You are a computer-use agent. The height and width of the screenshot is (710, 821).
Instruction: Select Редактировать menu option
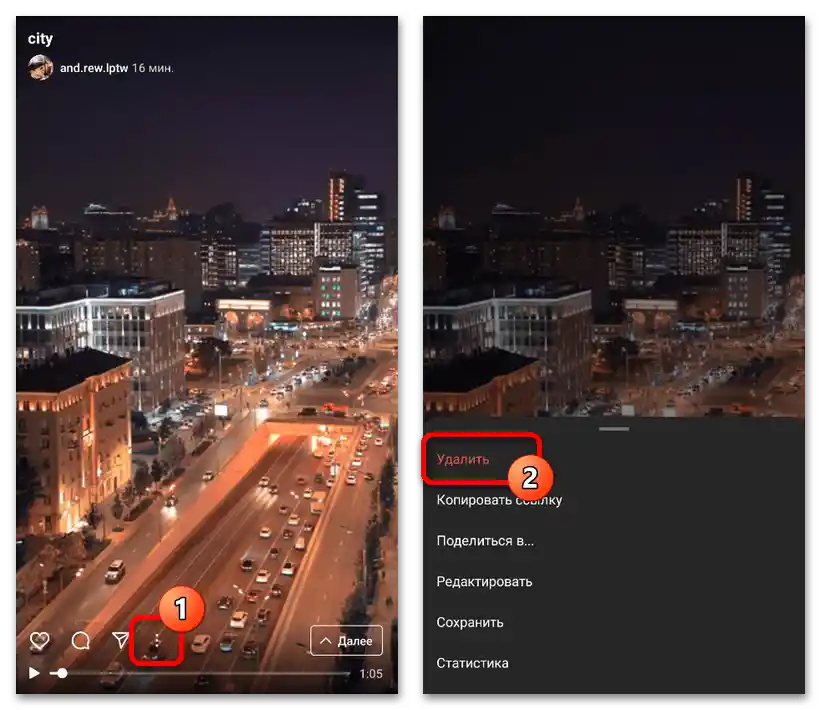(x=484, y=582)
